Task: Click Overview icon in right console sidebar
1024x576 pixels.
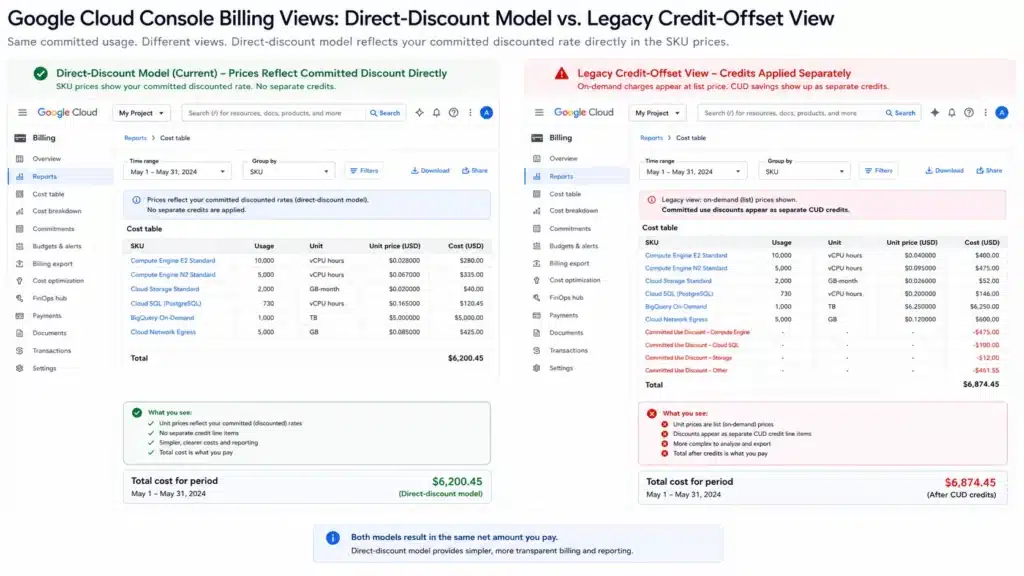Action: click(536, 159)
